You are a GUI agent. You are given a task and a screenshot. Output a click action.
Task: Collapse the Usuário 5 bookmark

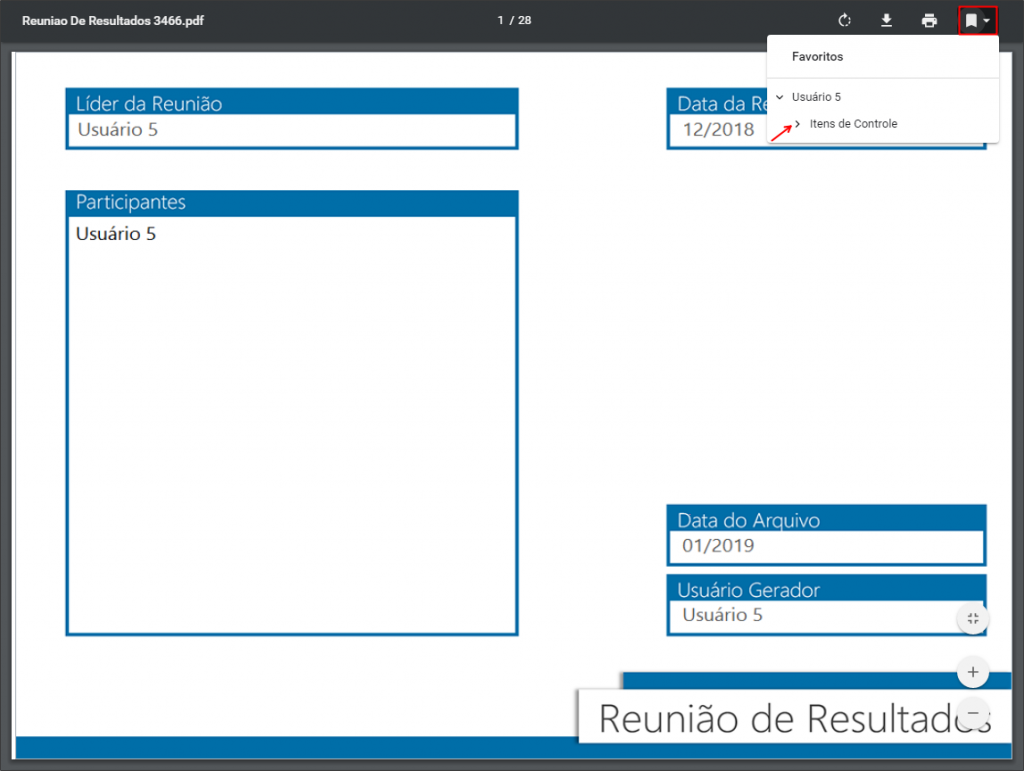pos(780,97)
